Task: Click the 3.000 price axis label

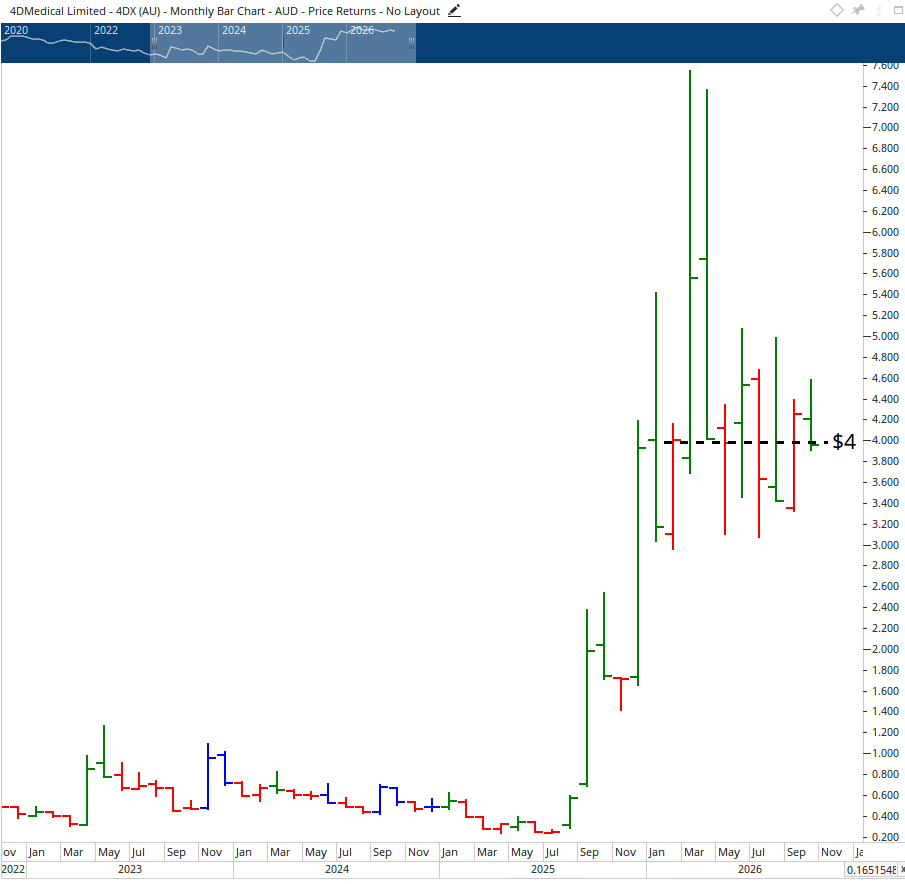Action: (885, 545)
